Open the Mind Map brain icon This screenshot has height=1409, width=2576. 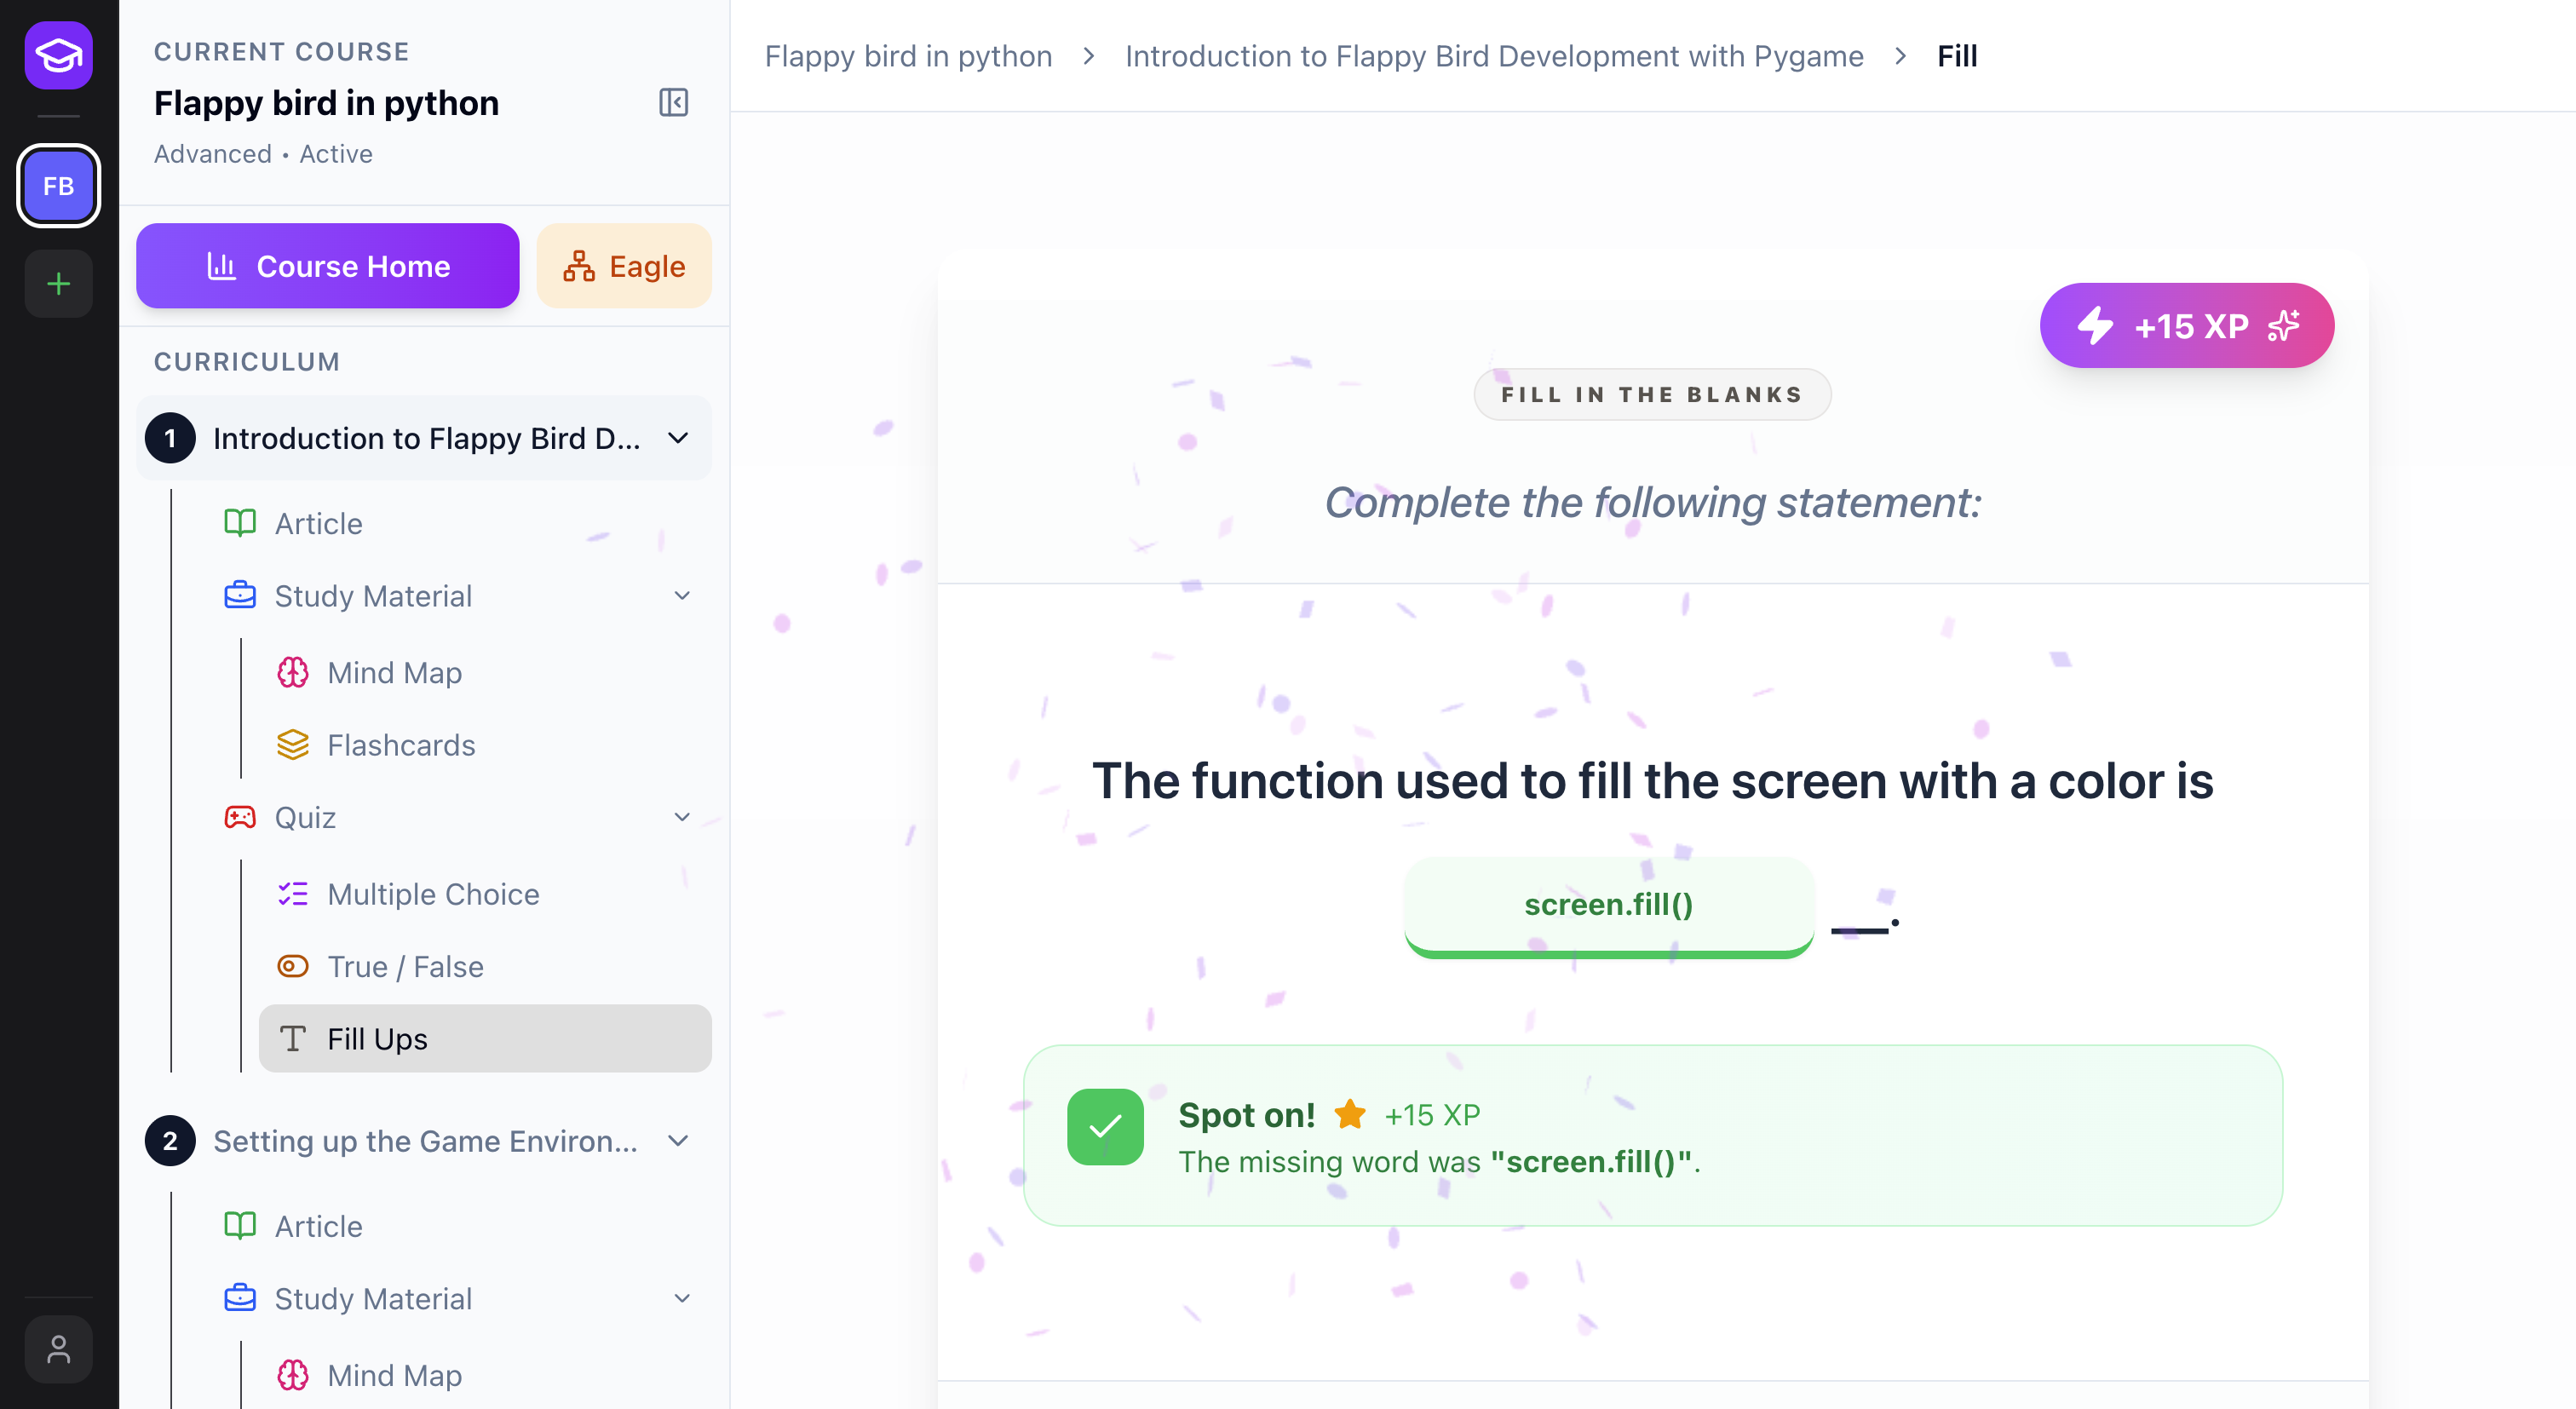point(292,673)
